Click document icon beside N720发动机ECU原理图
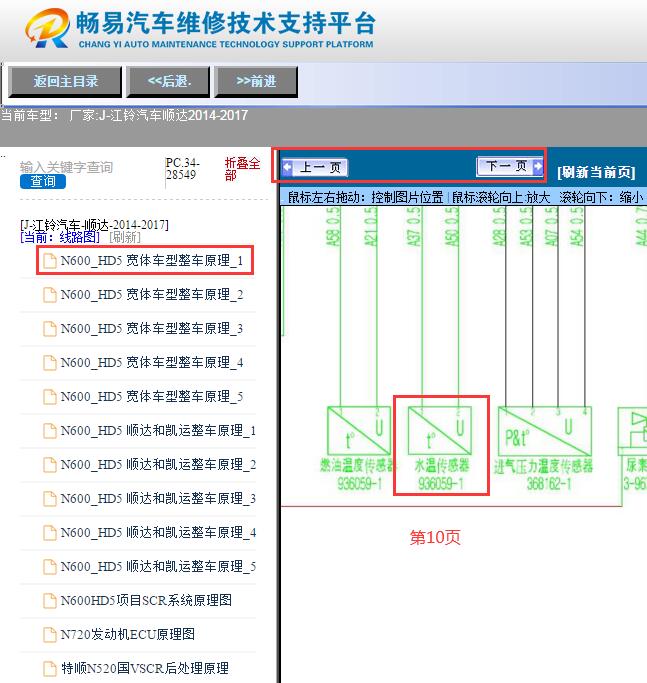This screenshot has height=683, width=647. (x=50, y=634)
